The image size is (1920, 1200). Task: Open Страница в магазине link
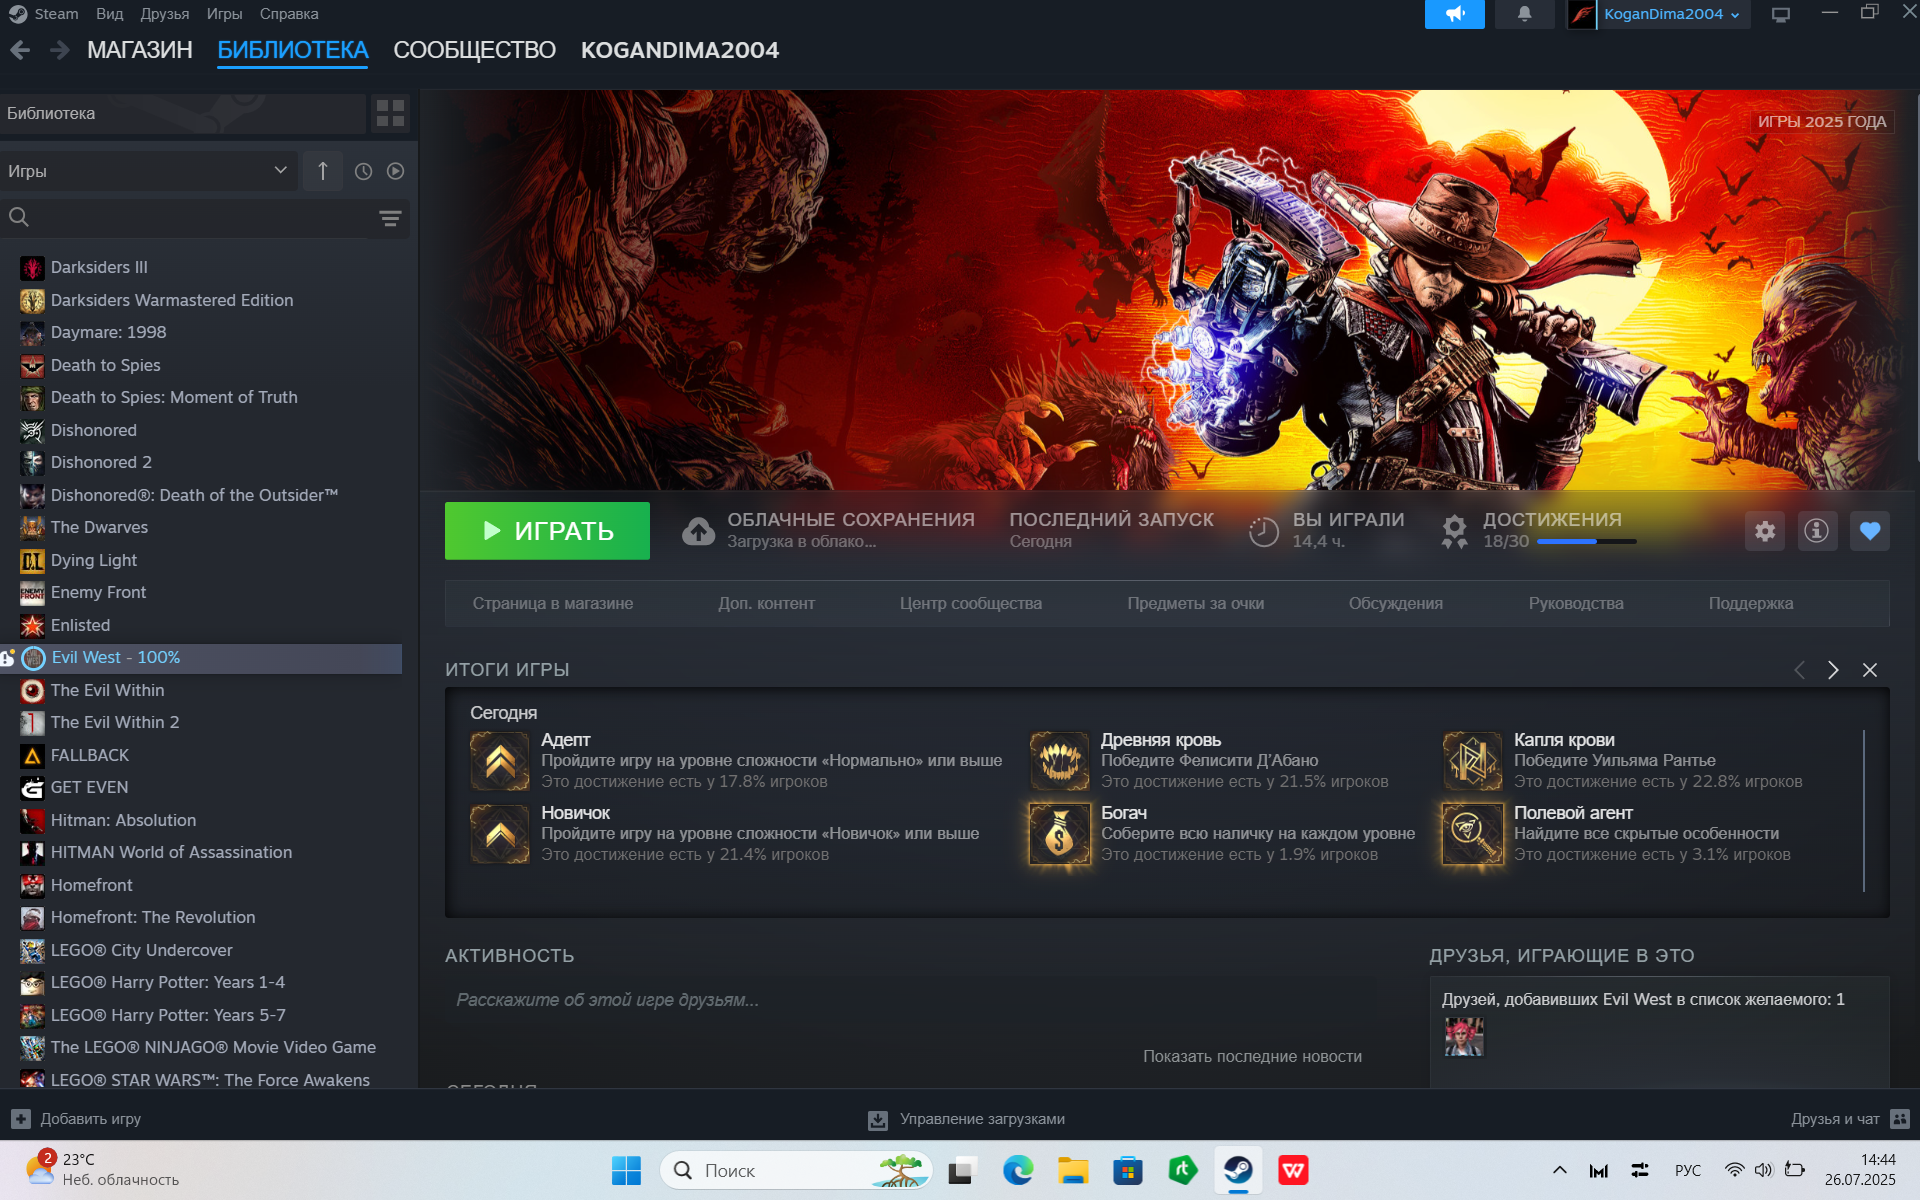pyautogui.click(x=553, y=604)
